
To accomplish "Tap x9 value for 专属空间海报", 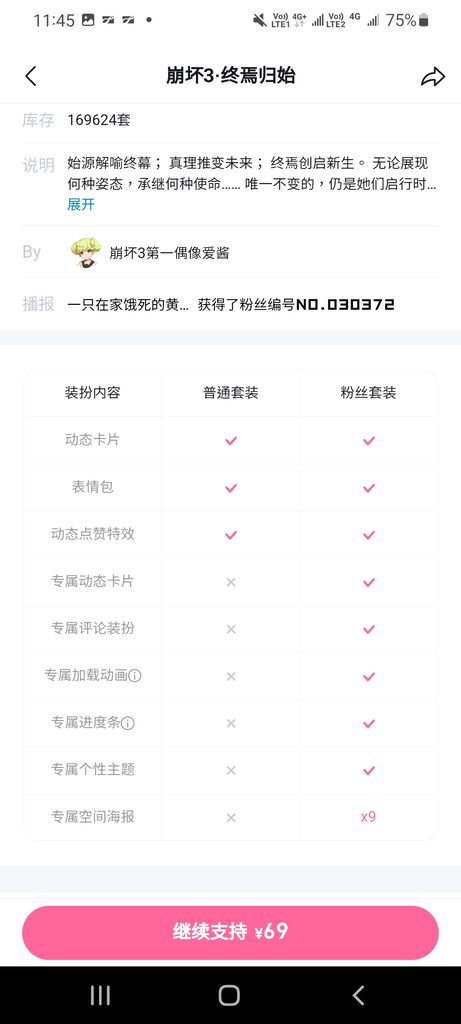I will tap(368, 816).
